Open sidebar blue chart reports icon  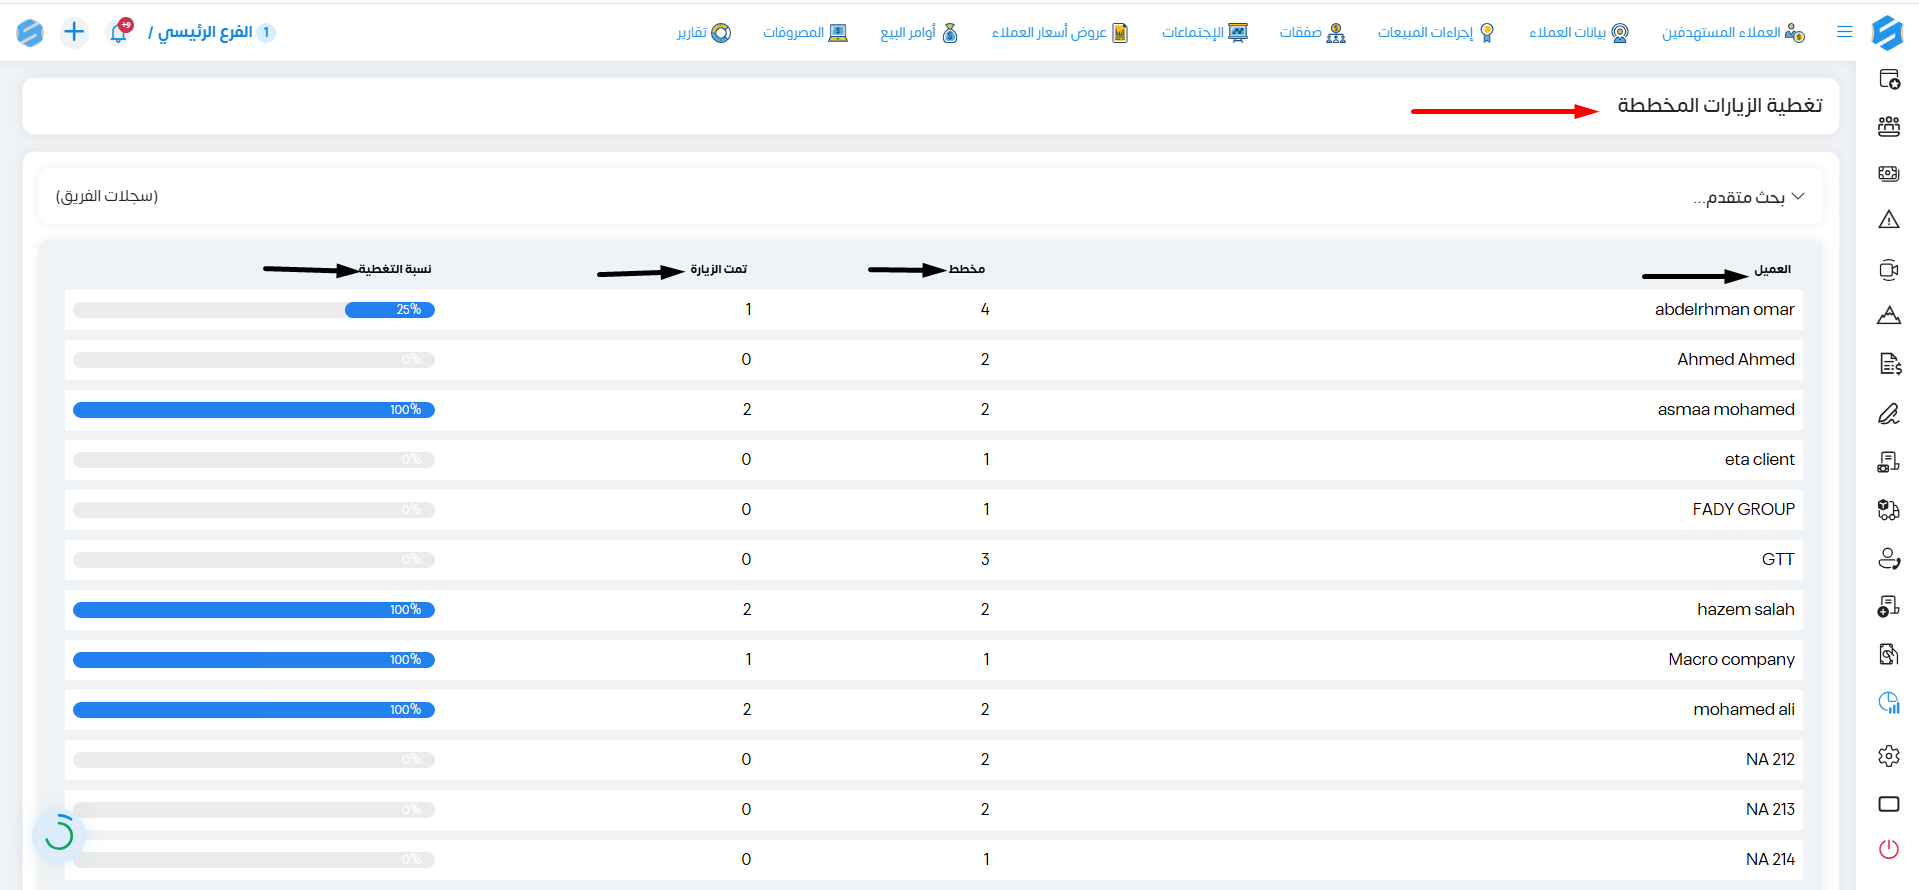(1889, 703)
